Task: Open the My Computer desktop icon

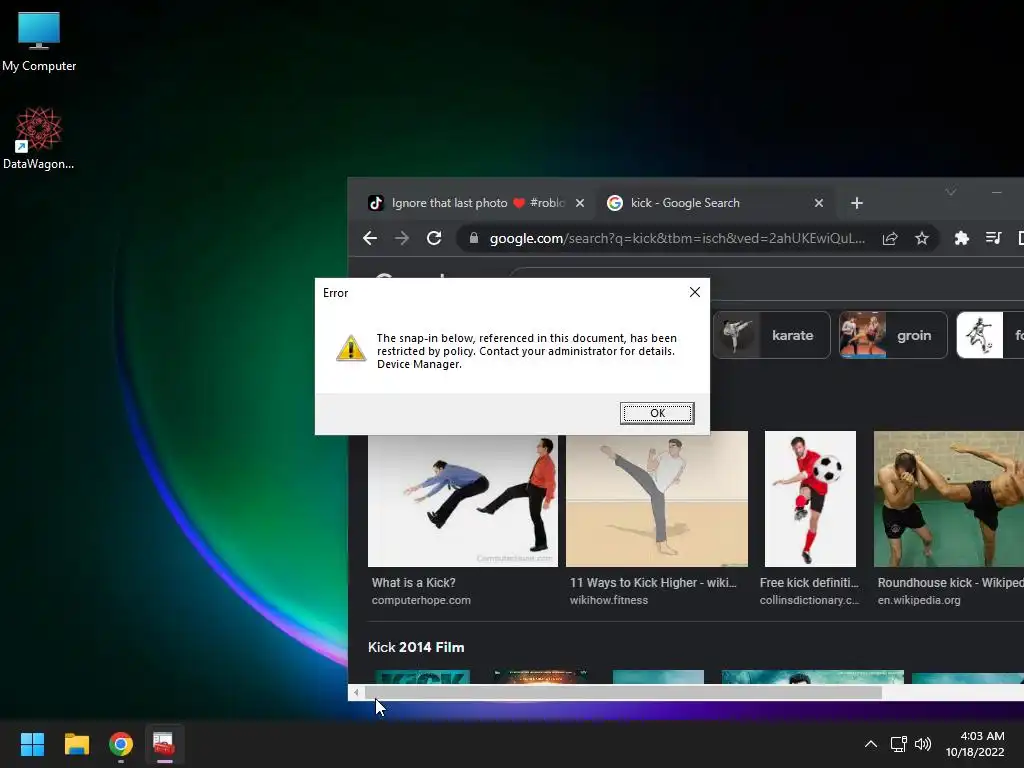Action: [39, 42]
